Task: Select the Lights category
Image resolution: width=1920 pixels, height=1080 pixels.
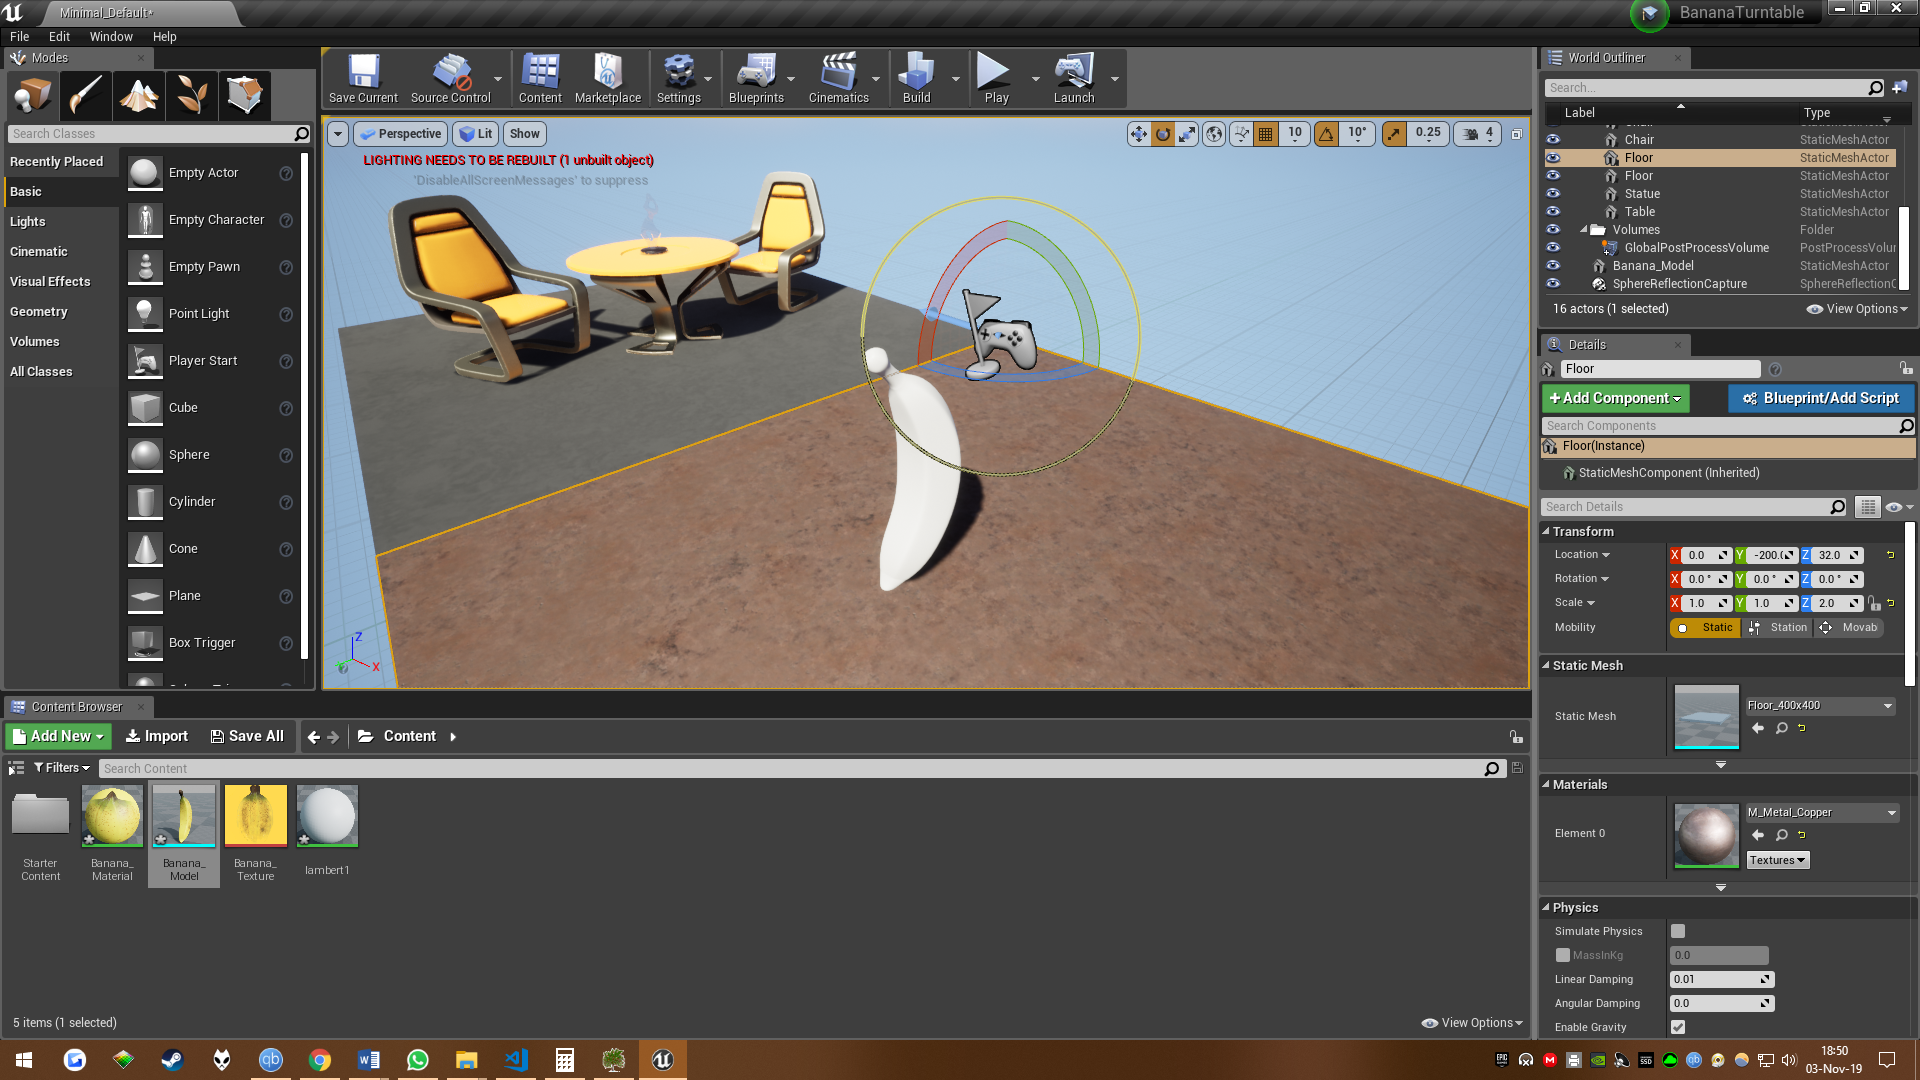Action: [60, 222]
